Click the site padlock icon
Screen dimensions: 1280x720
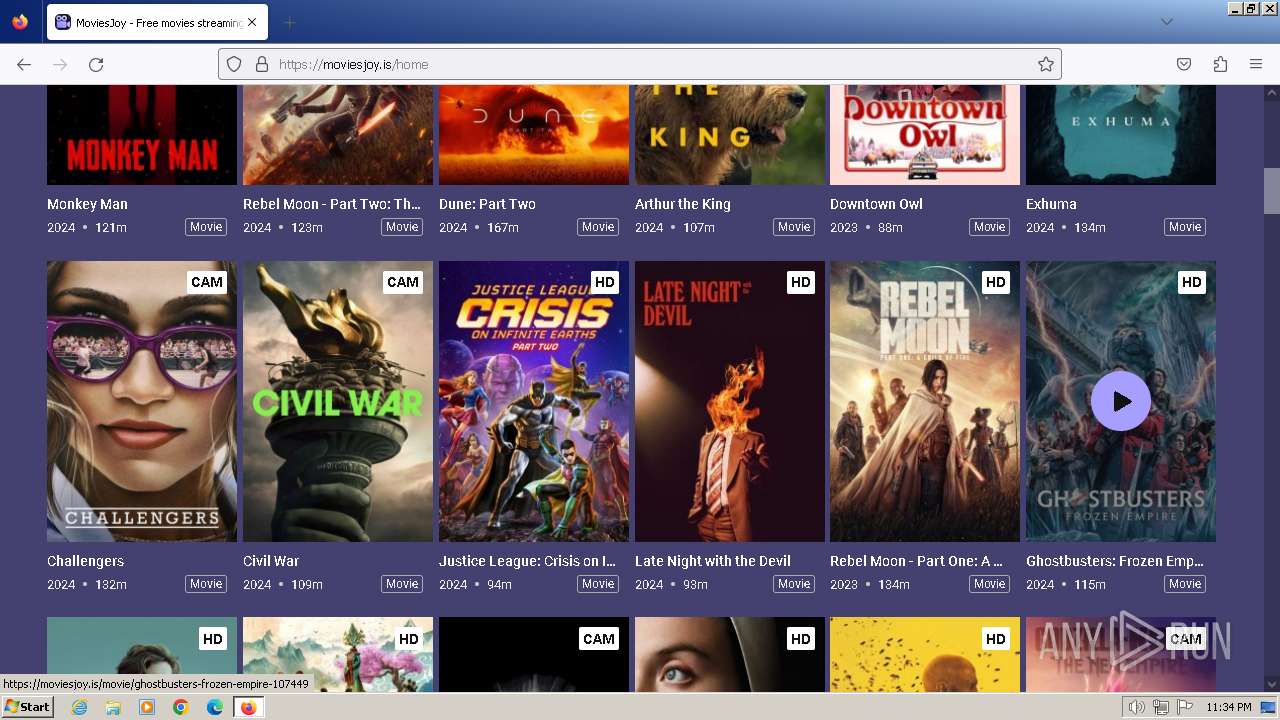tap(262, 64)
